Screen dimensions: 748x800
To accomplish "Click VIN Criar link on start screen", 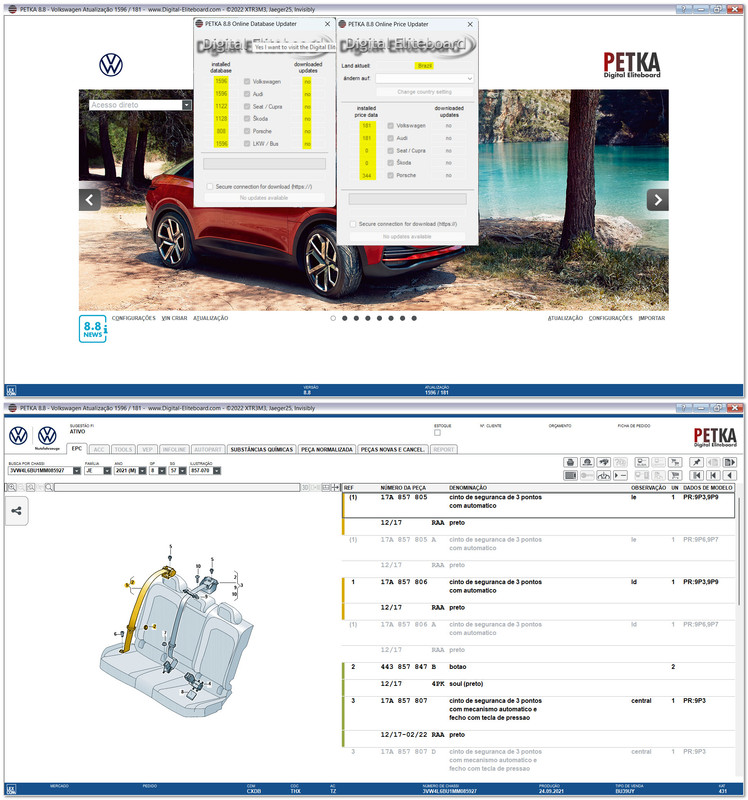I will point(174,318).
